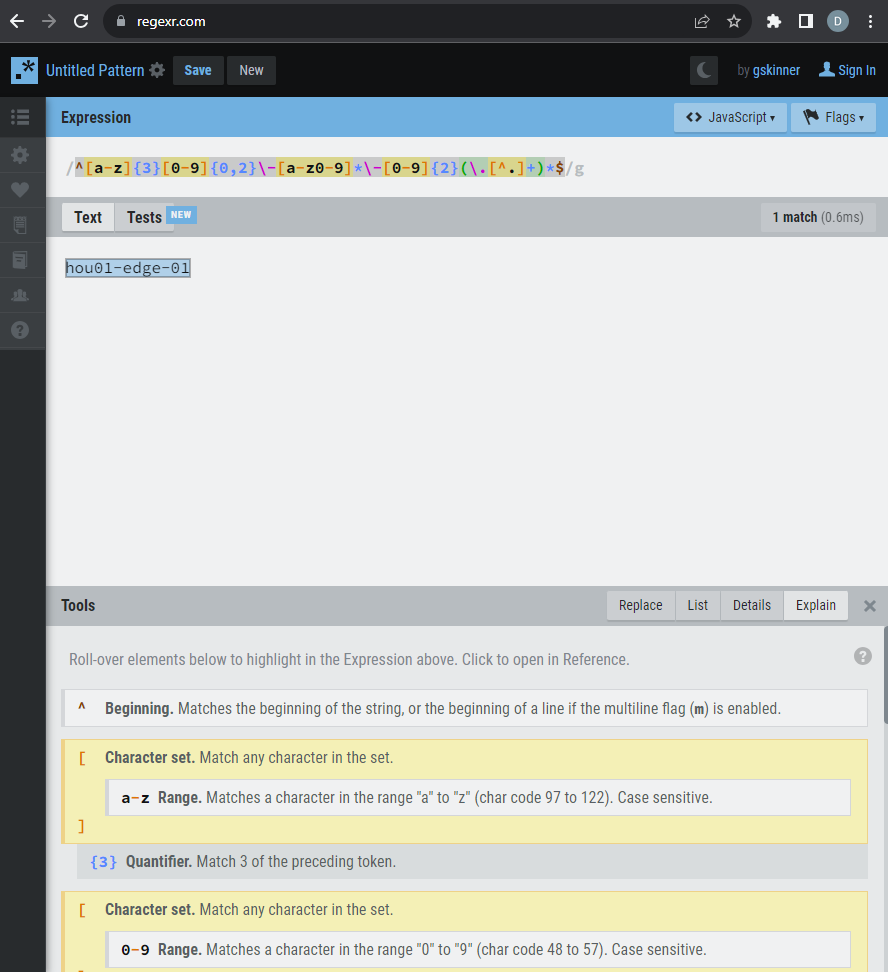Switch to the Replace tool tab
888x972 pixels.
[x=640, y=605]
